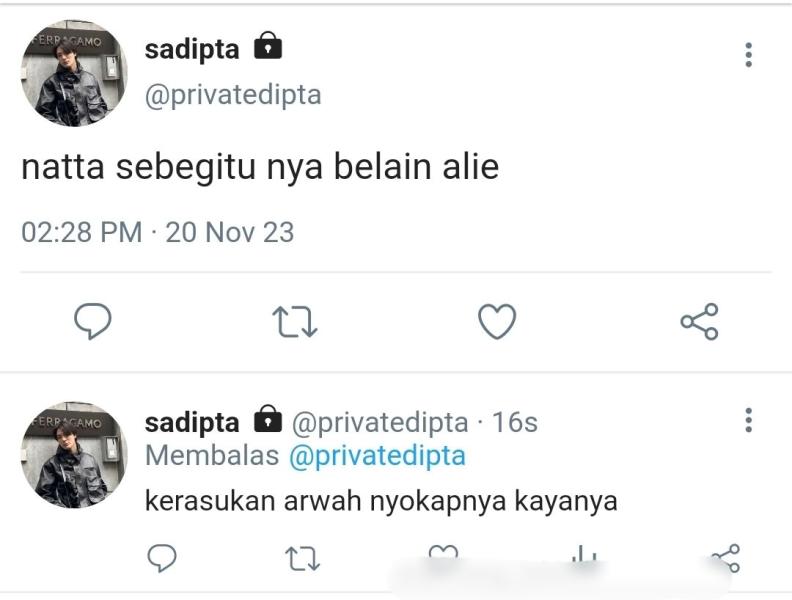Viewport: 792px width, 600px height.
Task: Click the lock icon beside main sadipta name
Action: (267, 47)
